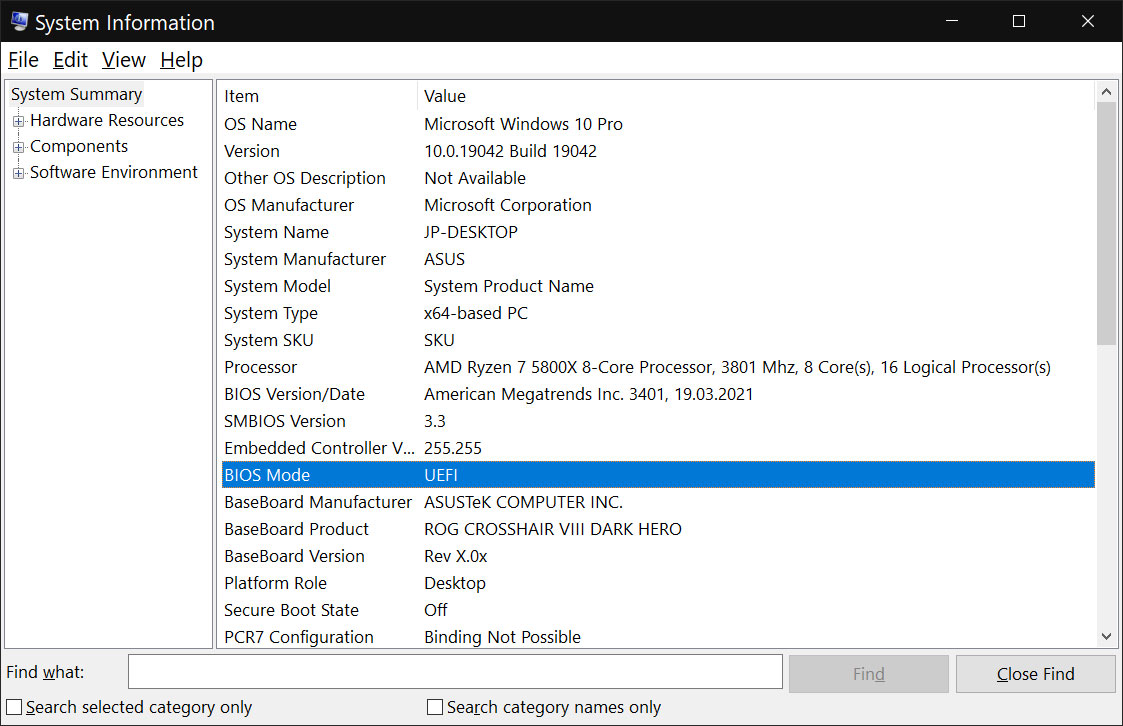Click the Item column header
Screen dimensions: 1123x726
[x=319, y=96]
